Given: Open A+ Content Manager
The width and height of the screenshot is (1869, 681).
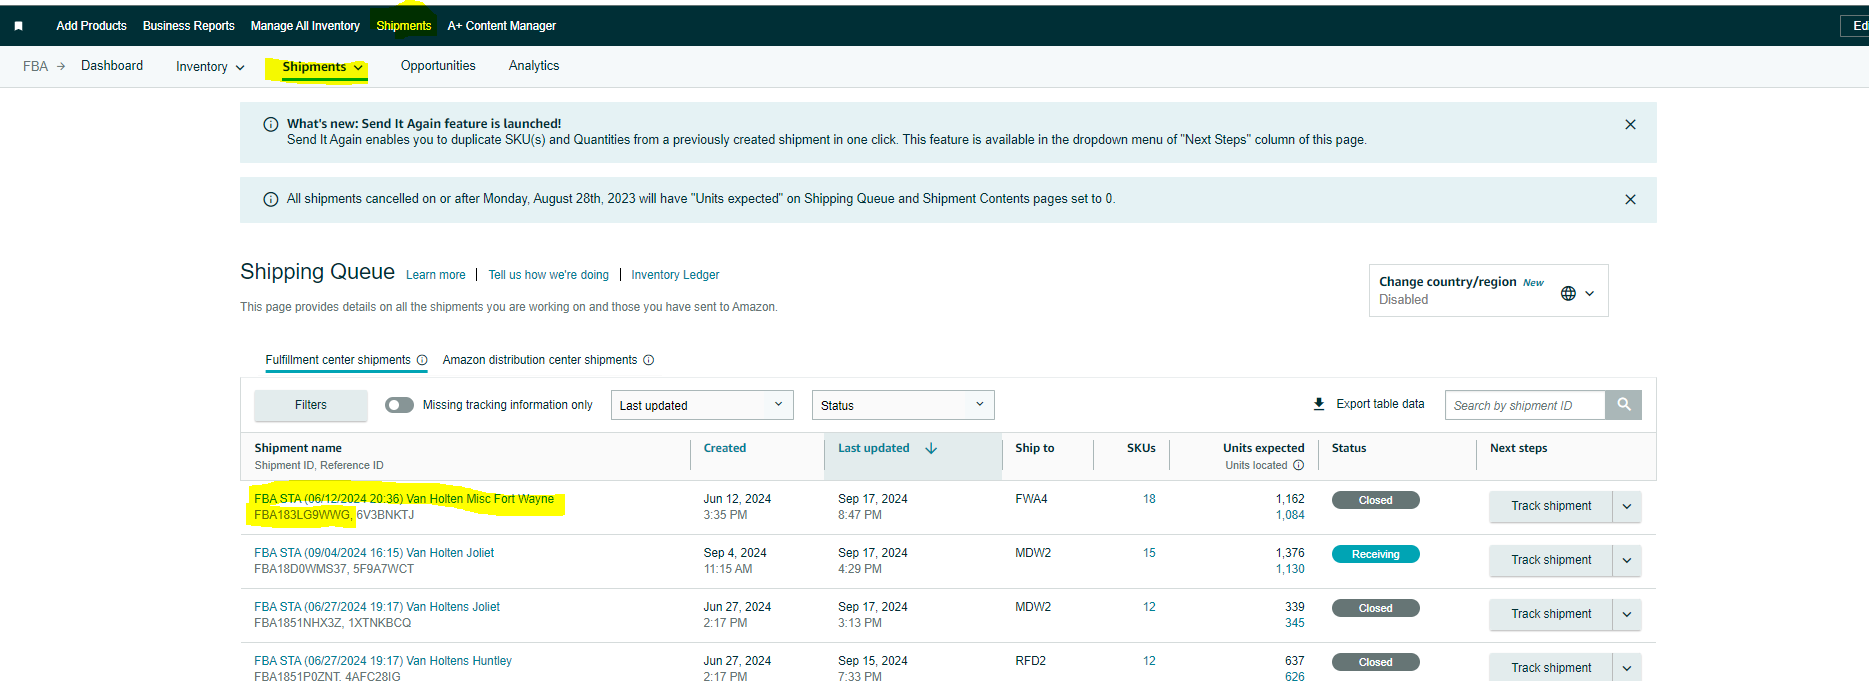Looking at the screenshot, I should click(502, 26).
